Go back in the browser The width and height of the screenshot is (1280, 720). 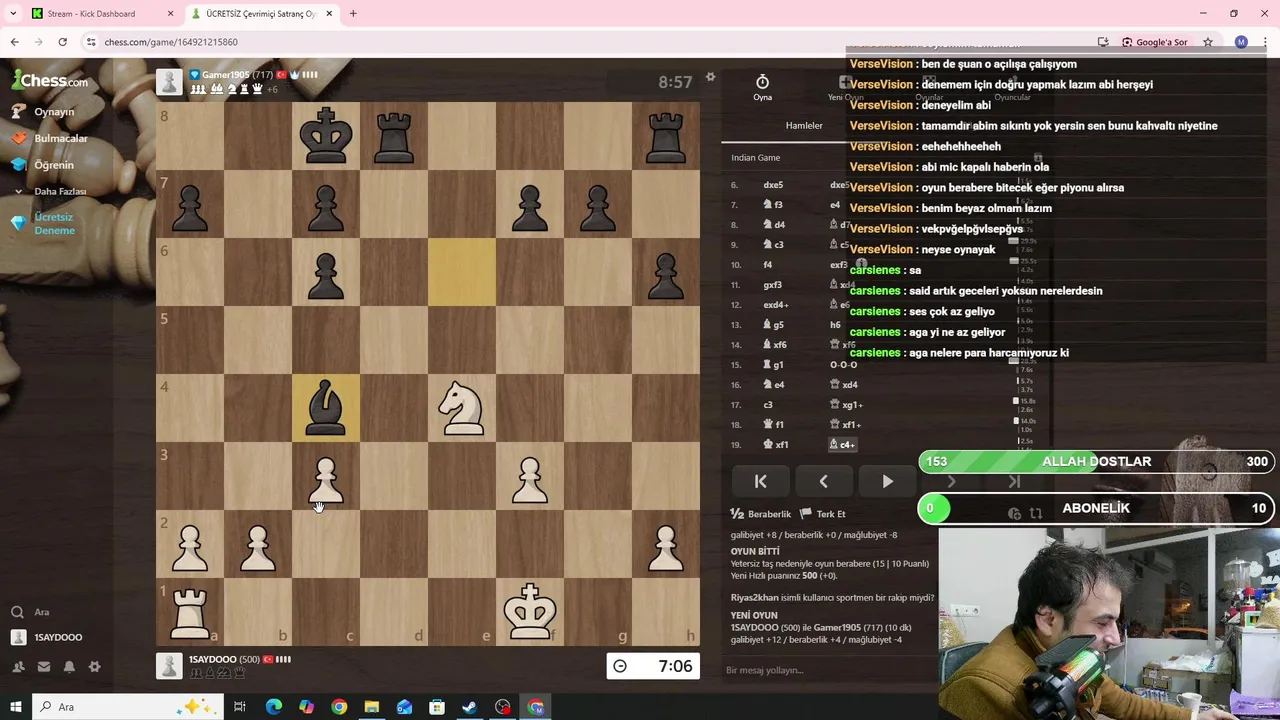pyautogui.click(x=14, y=42)
